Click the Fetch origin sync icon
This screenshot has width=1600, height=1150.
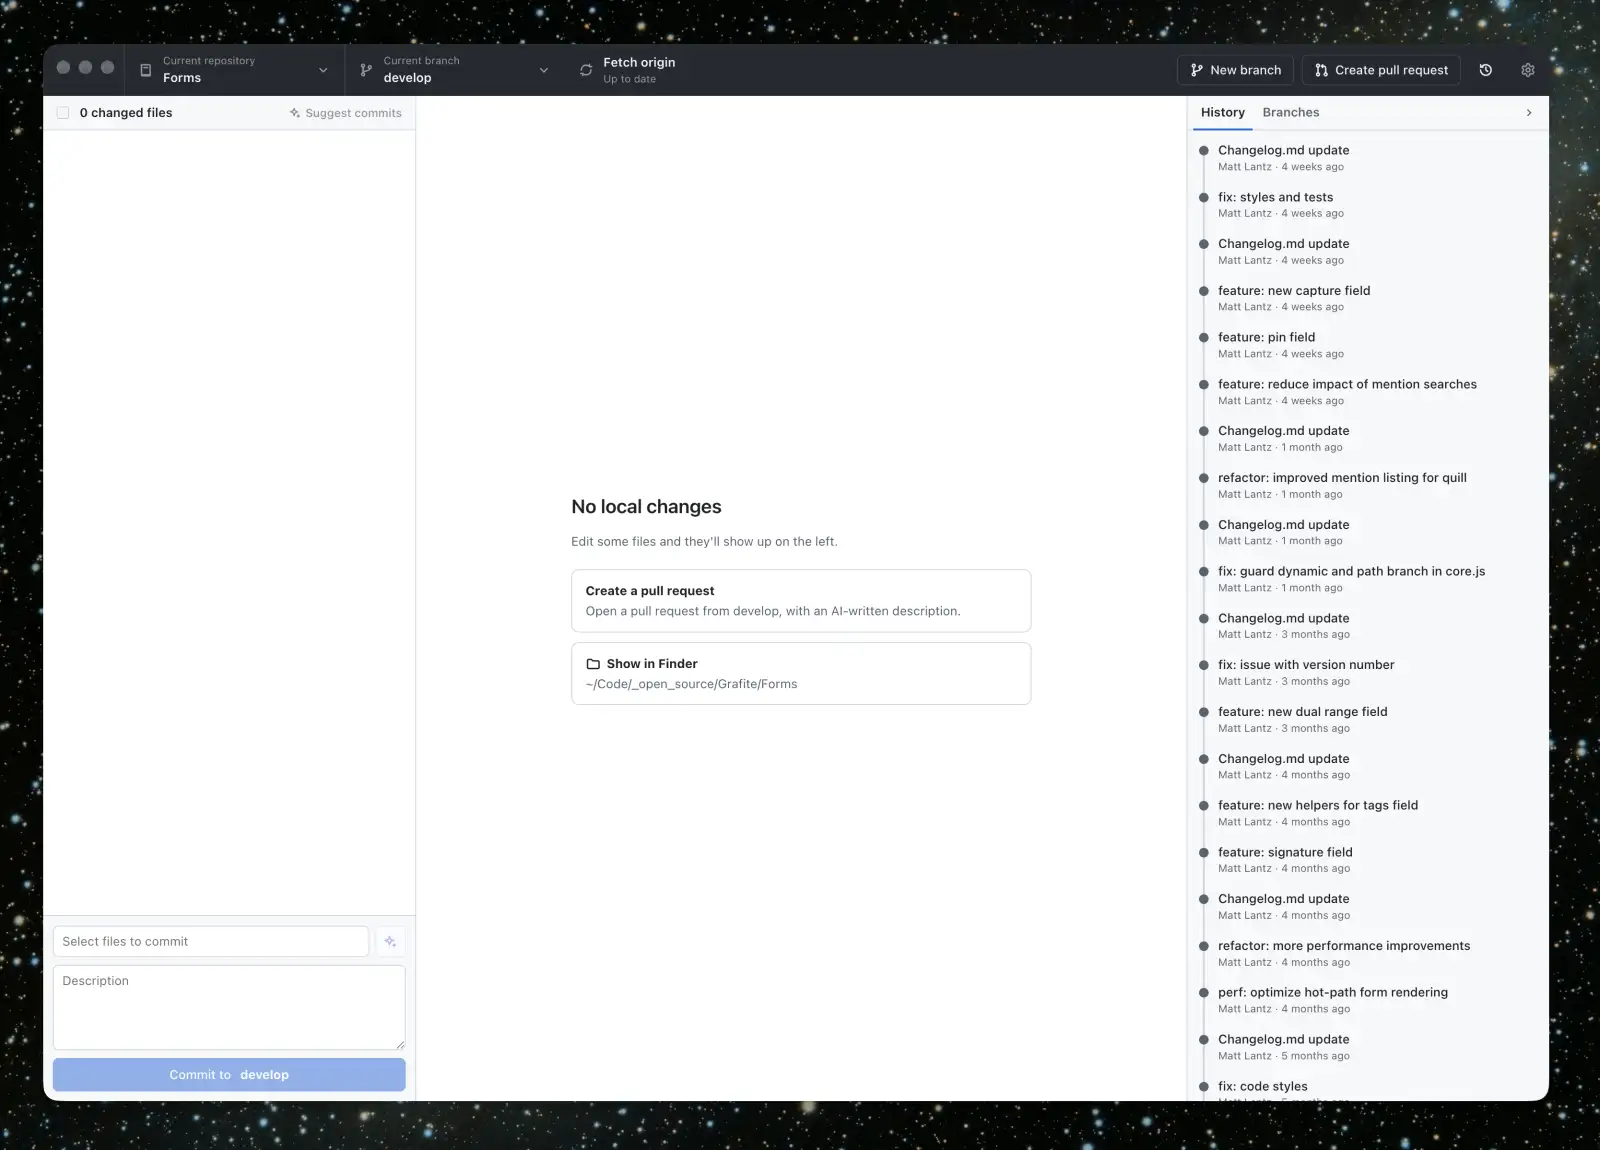[x=586, y=70]
